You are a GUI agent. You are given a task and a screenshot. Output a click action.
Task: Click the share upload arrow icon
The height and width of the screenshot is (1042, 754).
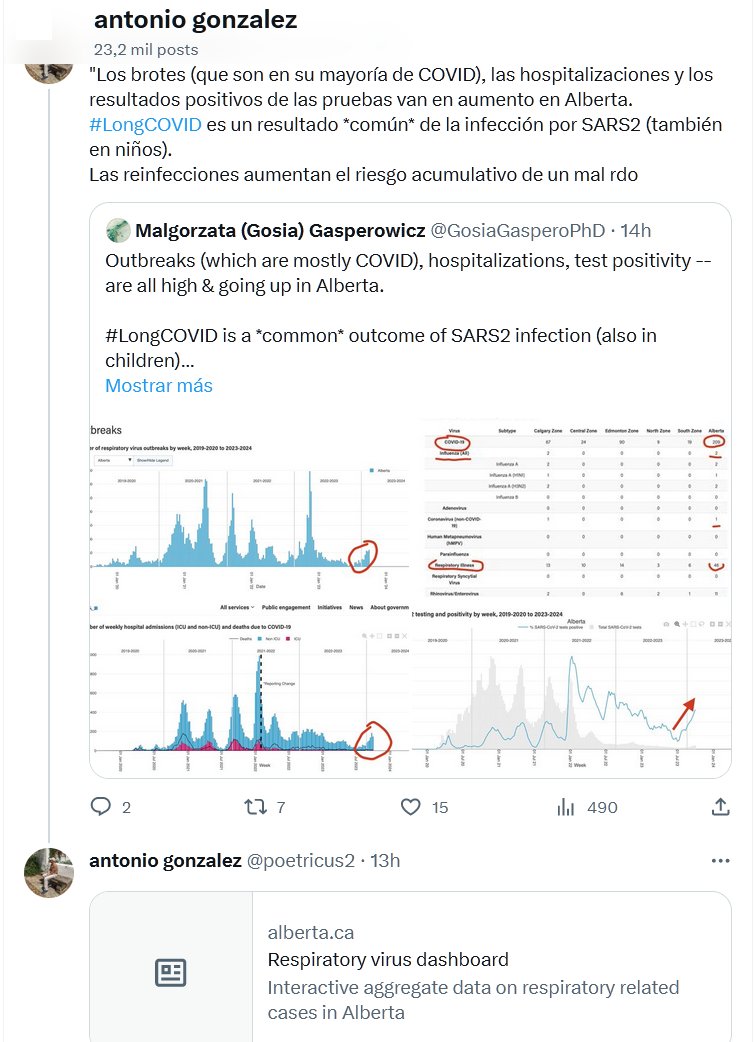(720, 806)
